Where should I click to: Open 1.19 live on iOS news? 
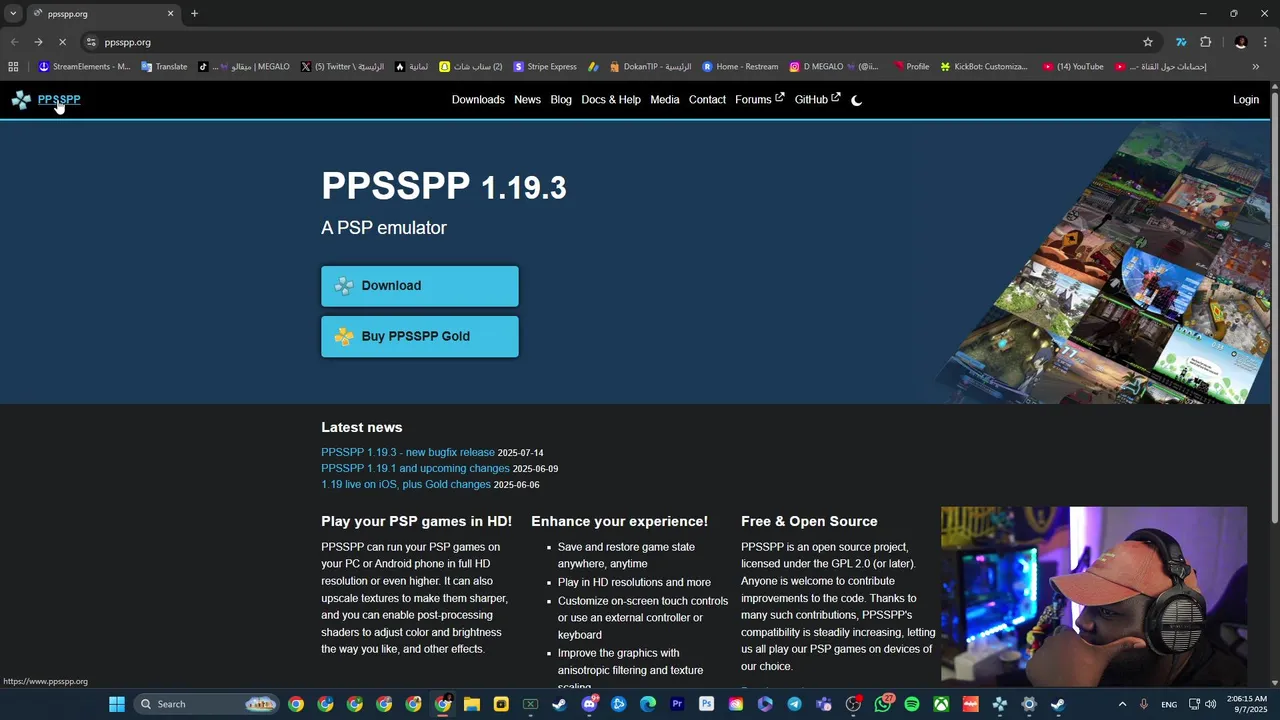(406, 484)
